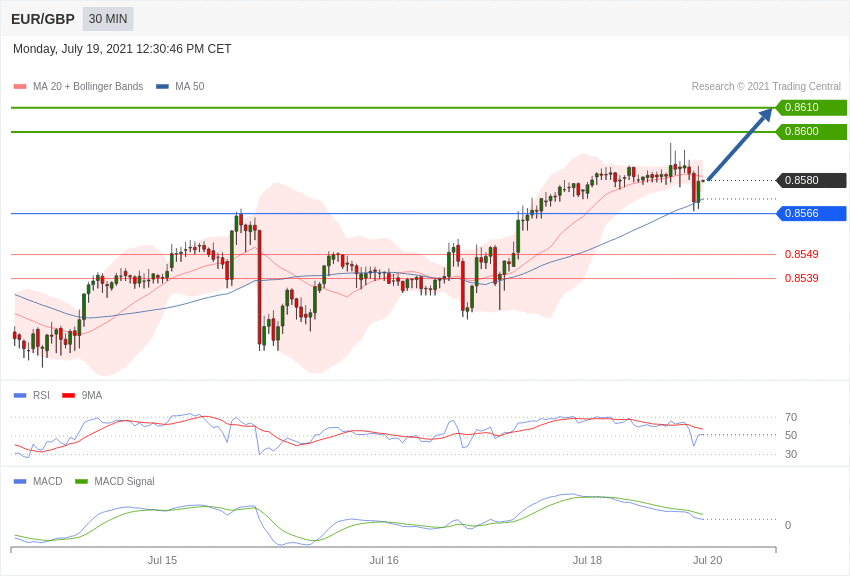Click the 0.8580 black current price tag
Viewport: 850px width, 576px height.
(x=810, y=180)
